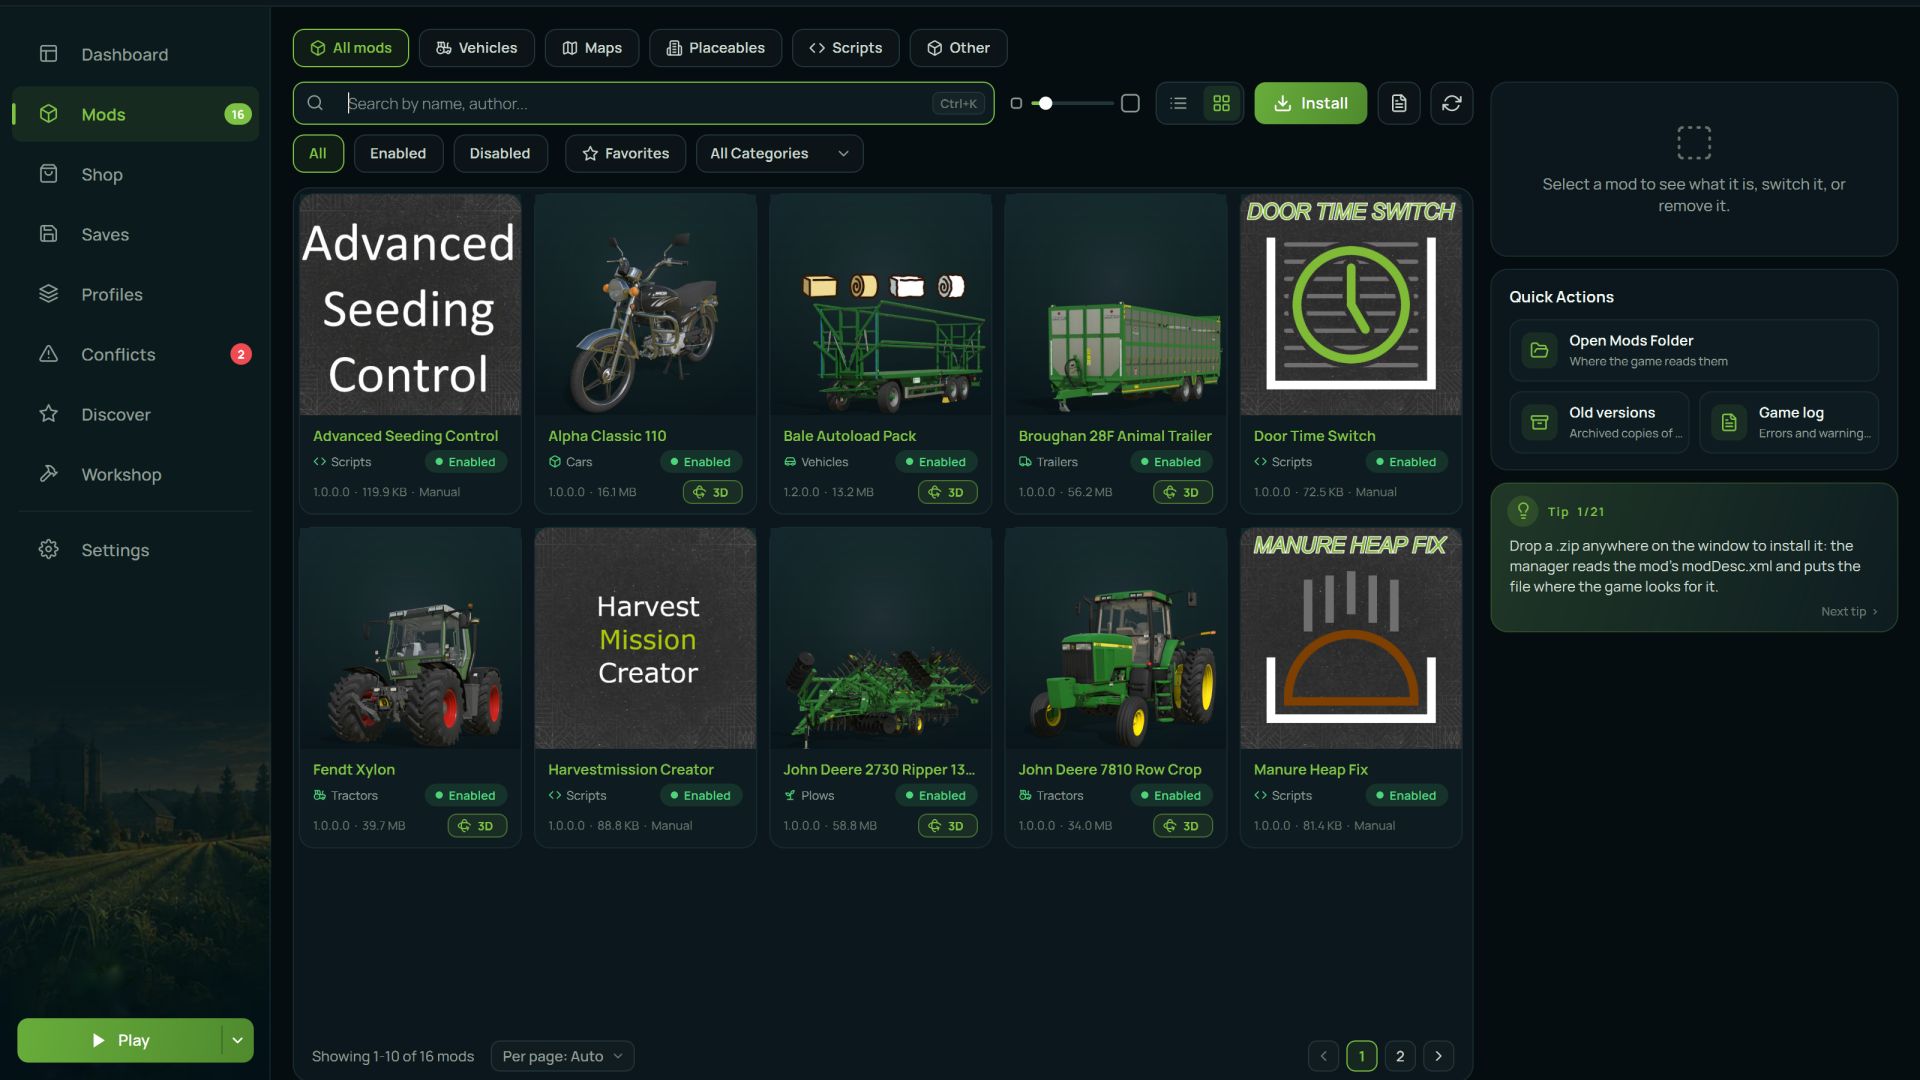Image resolution: width=1920 pixels, height=1080 pixels.
Task: Open 3D preview for Broughan 28F Animal Trailer
Action: click(x=1182, y=492)
